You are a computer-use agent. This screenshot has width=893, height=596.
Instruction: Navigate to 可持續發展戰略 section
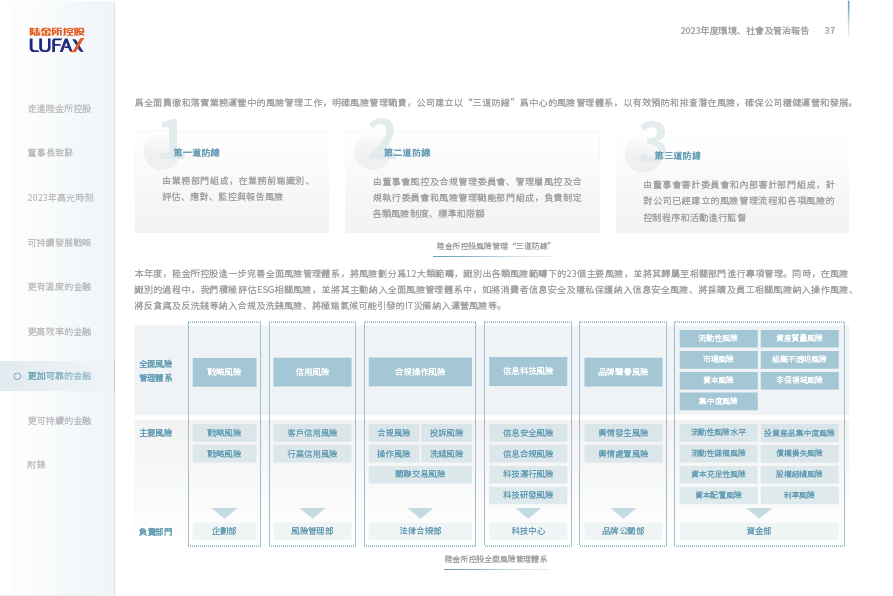pyautogui.click(x=59, y=242)
